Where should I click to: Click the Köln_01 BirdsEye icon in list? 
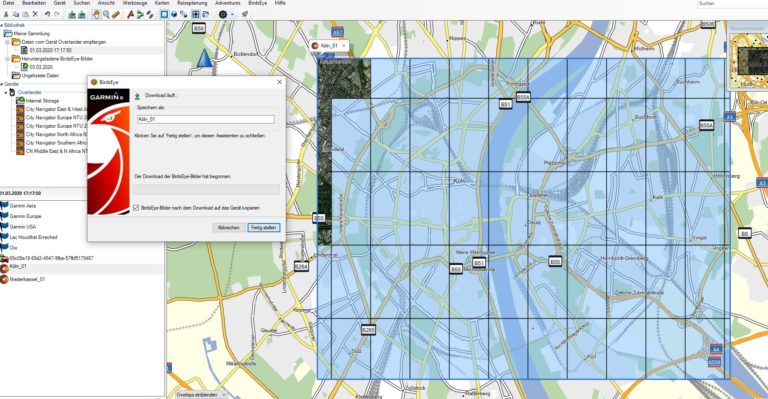[x=4, y=268]
